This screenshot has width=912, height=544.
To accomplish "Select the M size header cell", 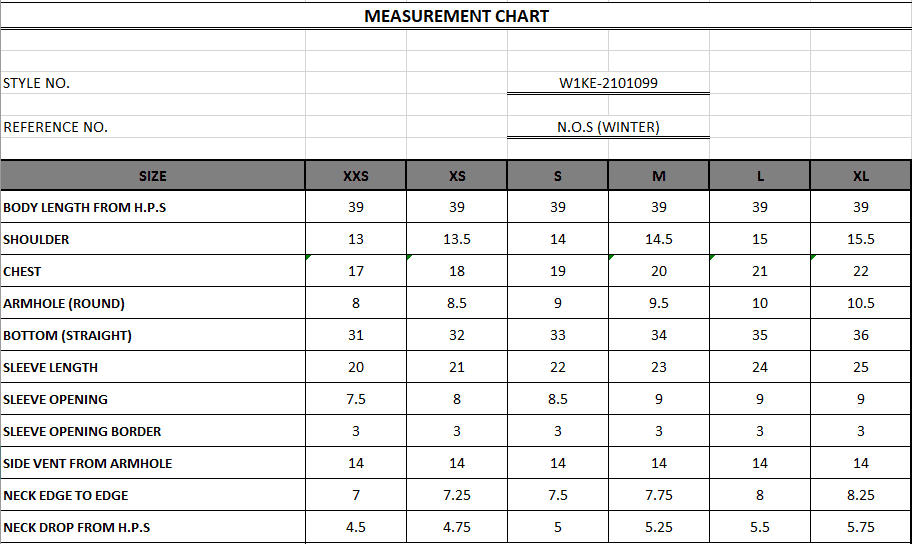I will 659,176.
